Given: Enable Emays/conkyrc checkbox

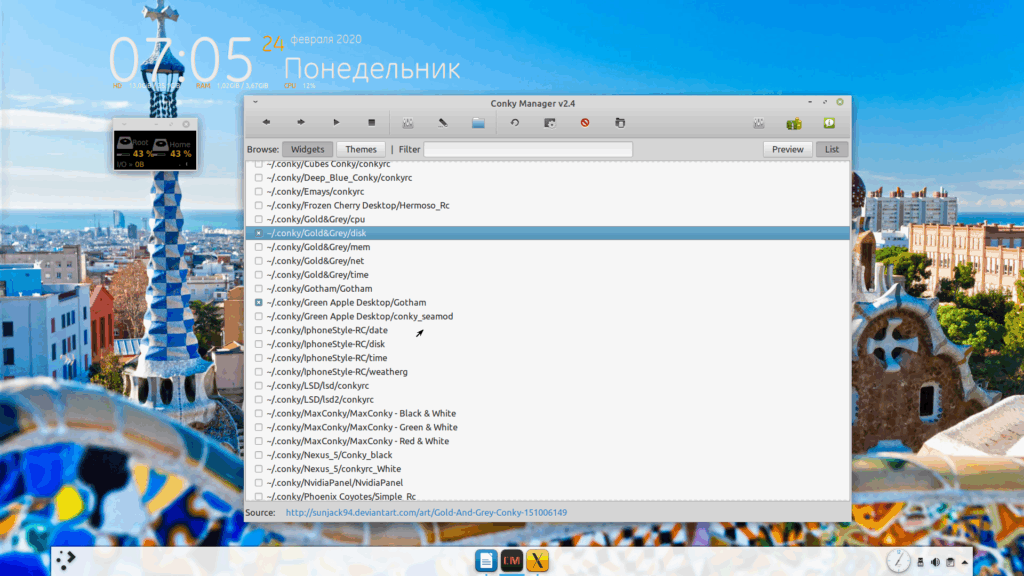Looking at the screenshot, I should pyautogui.click(x=259, y=191).
